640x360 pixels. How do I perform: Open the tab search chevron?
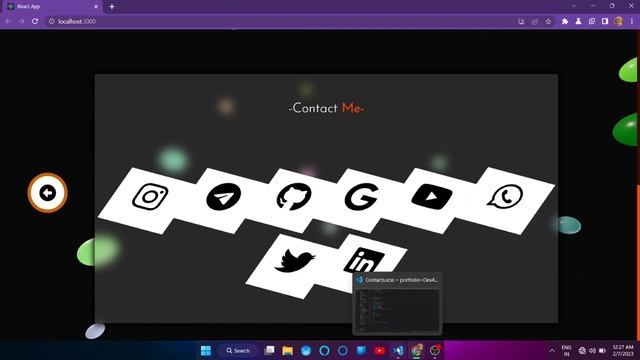pos(574,6)
